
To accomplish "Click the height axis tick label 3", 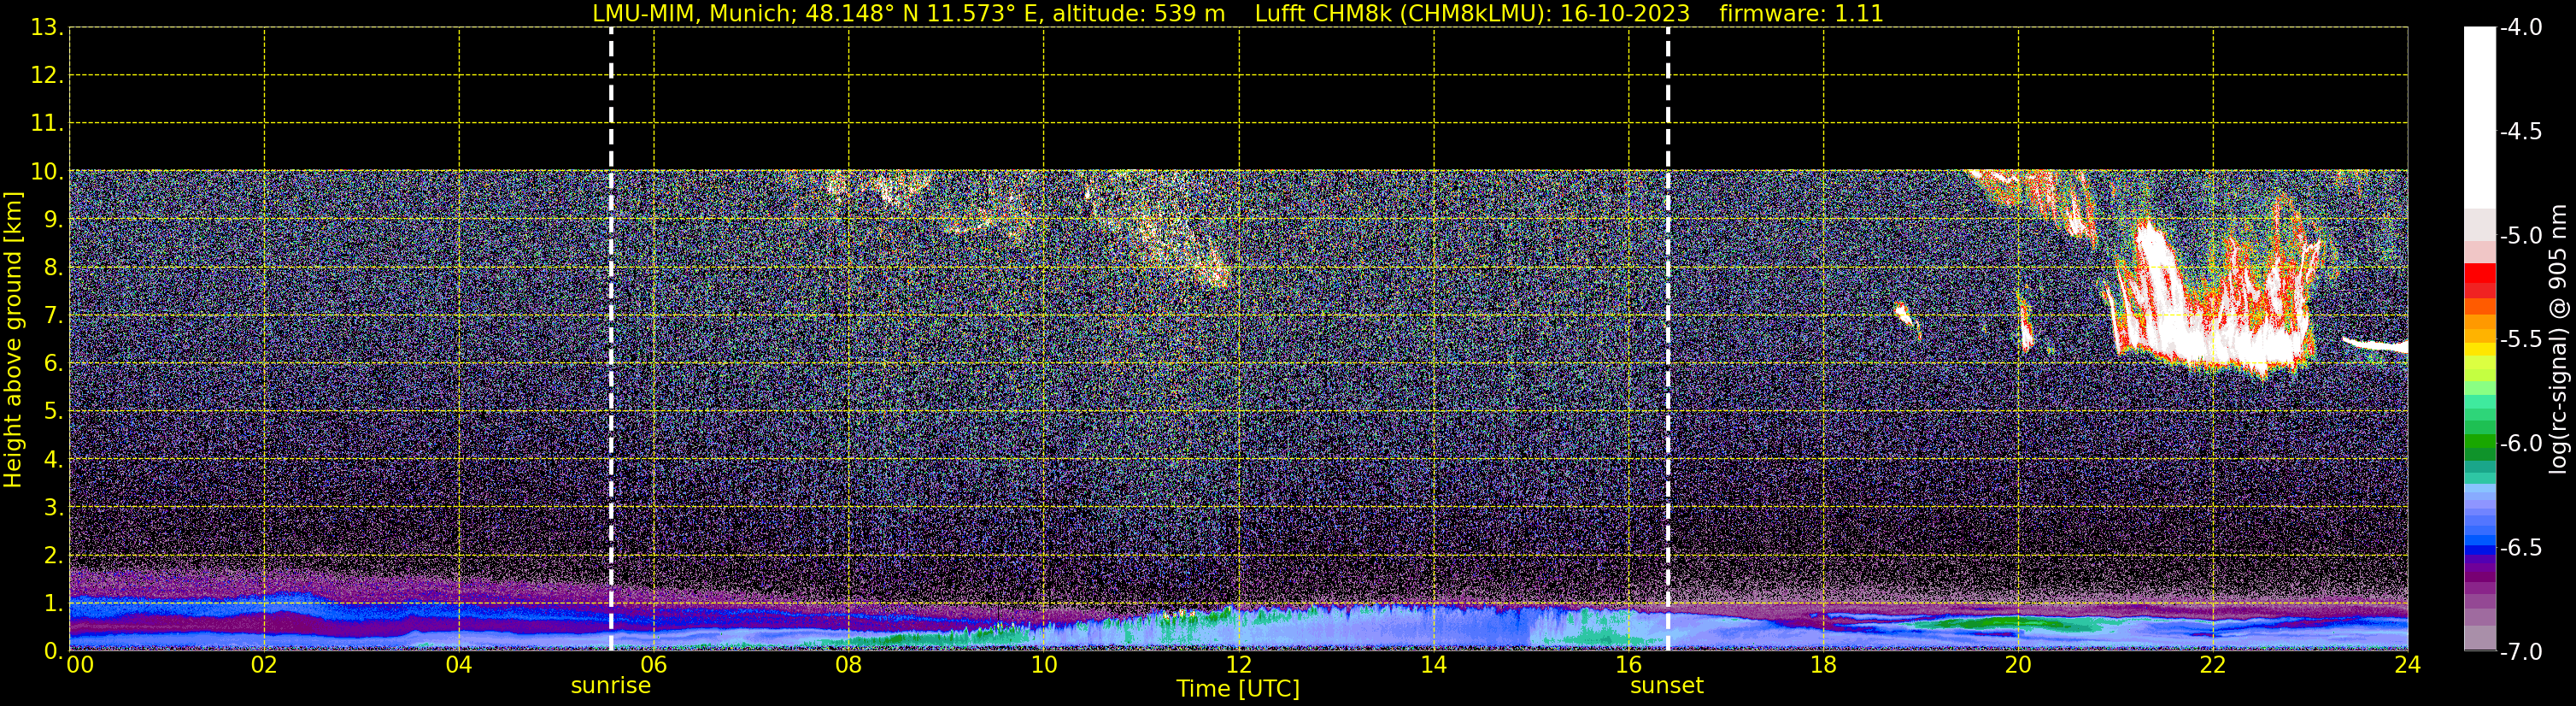I will pos(52,507).
